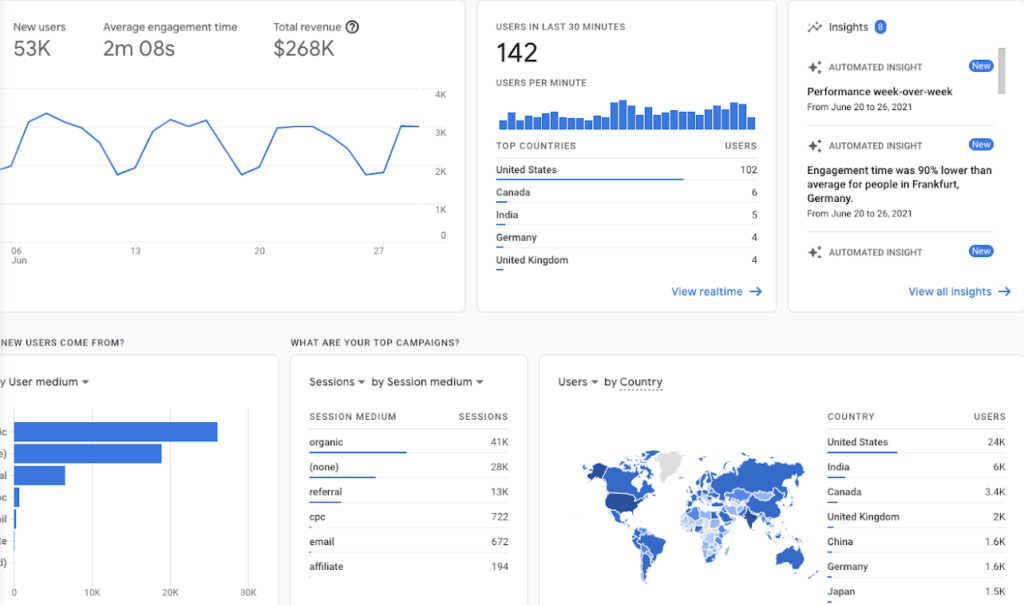Image resolution: width=1024 pixels, height=605 pixels.
Task: Open the User medium dropdown in the left panel
Action: pos(44,381)
